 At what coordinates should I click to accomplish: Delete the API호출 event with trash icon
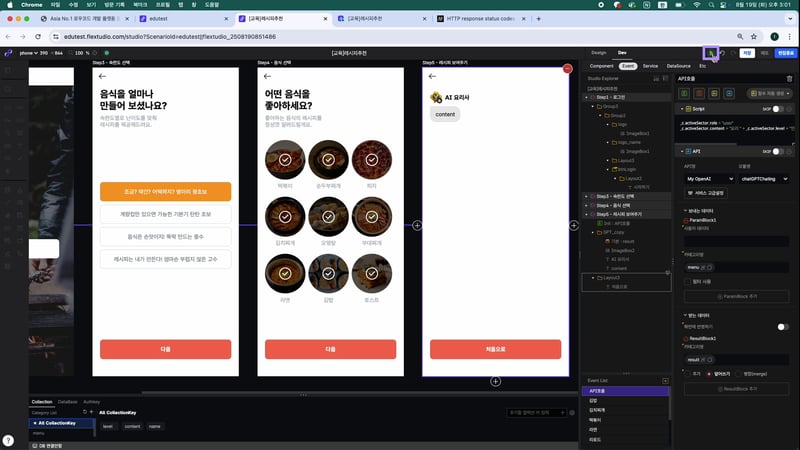[790, 78]
